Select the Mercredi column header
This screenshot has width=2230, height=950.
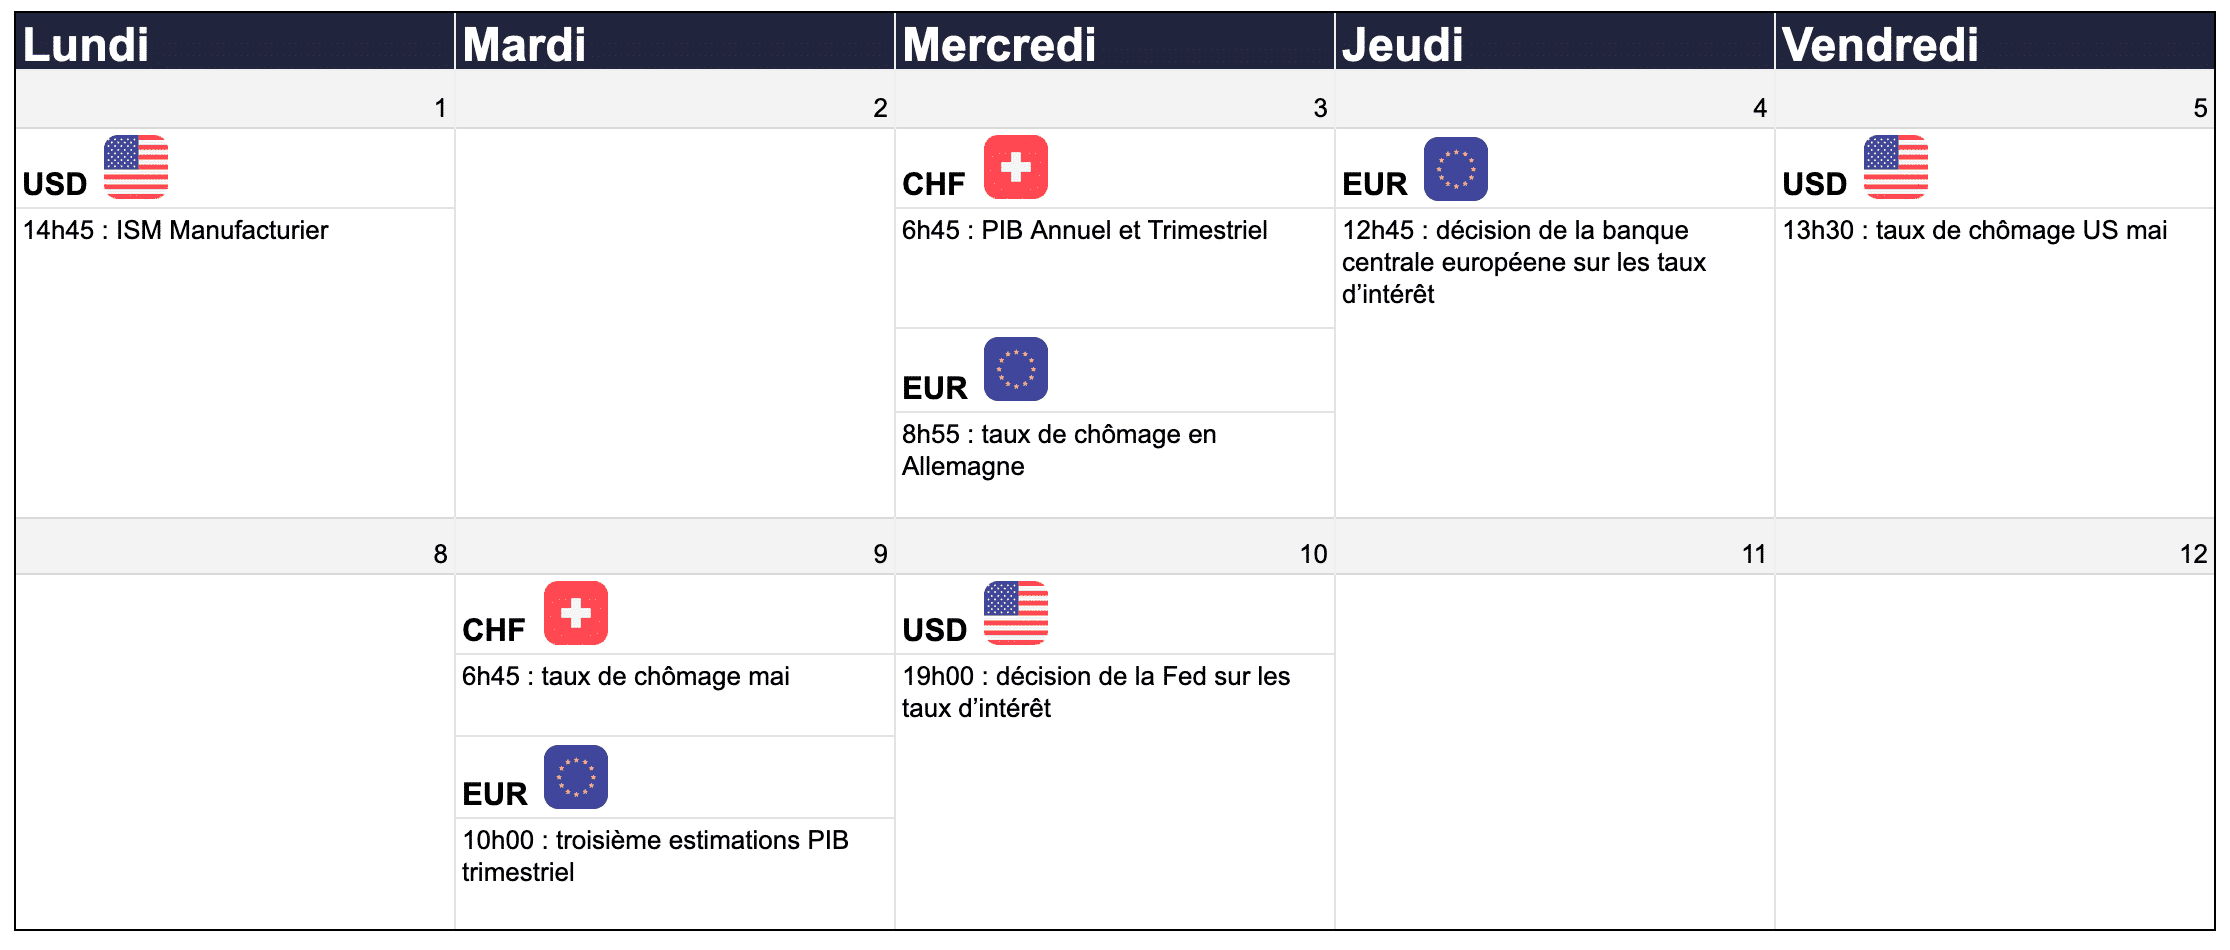coord(1115,43)
